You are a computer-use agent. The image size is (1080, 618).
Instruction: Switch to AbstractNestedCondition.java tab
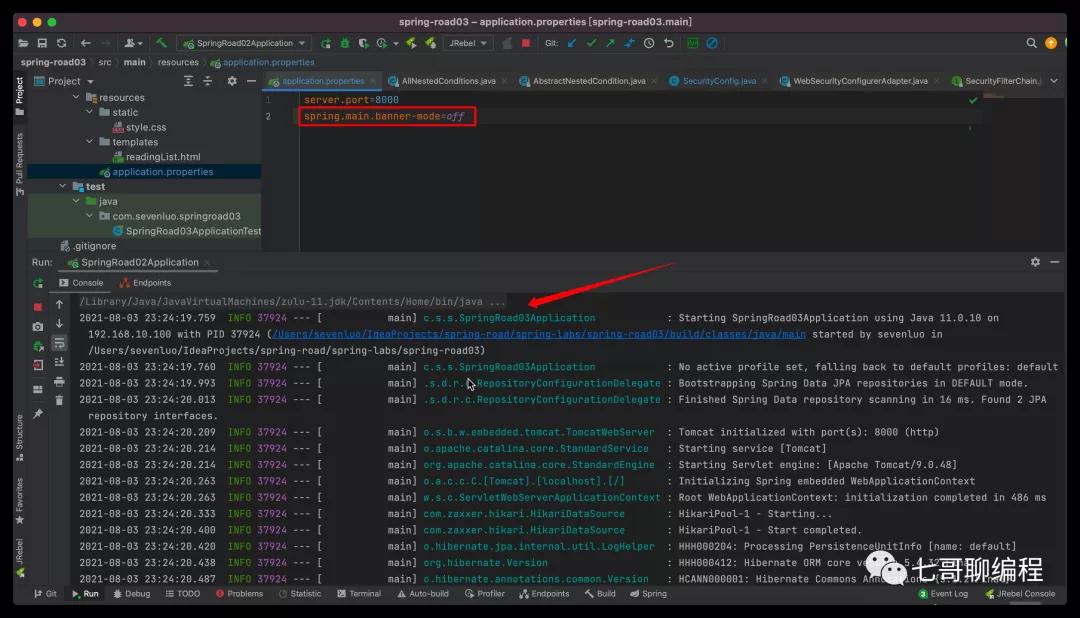[x=588, y=81]
